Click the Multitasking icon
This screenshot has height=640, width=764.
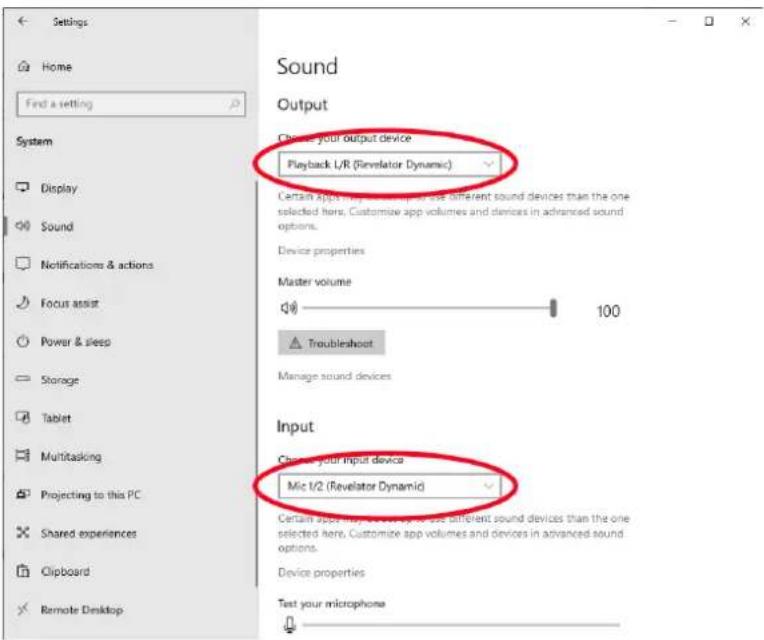pyautogui.click(x=23, y=455)
